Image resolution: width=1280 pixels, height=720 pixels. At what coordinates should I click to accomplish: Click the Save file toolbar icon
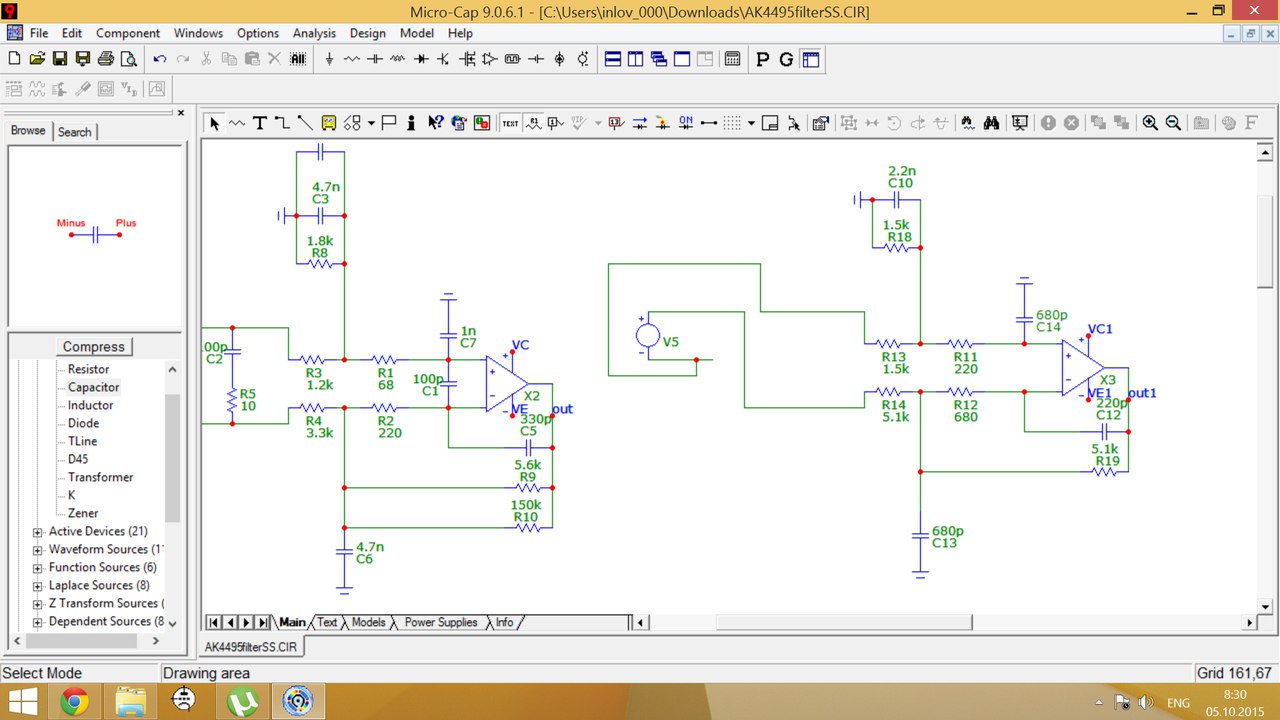pos(59,59)
